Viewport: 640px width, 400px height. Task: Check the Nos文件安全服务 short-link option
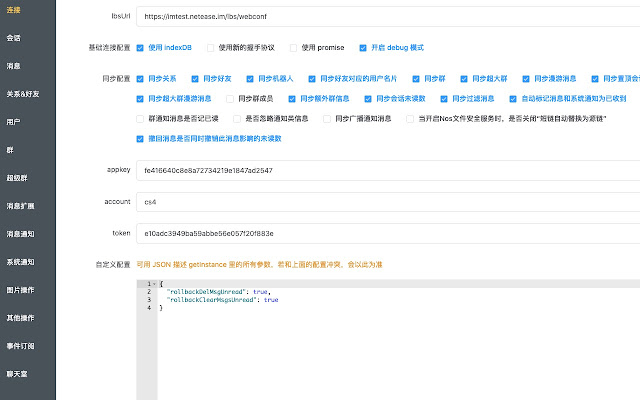pos(410,119)
